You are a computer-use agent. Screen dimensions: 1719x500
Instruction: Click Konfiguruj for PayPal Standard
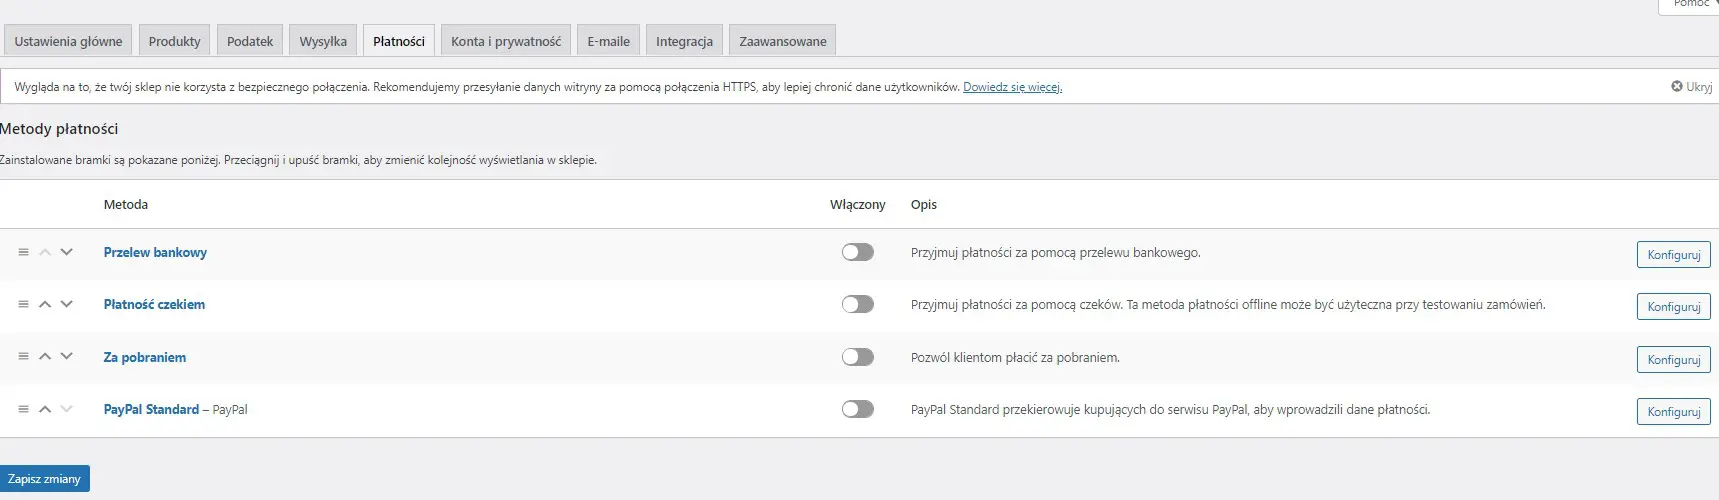click(1673, 412)
